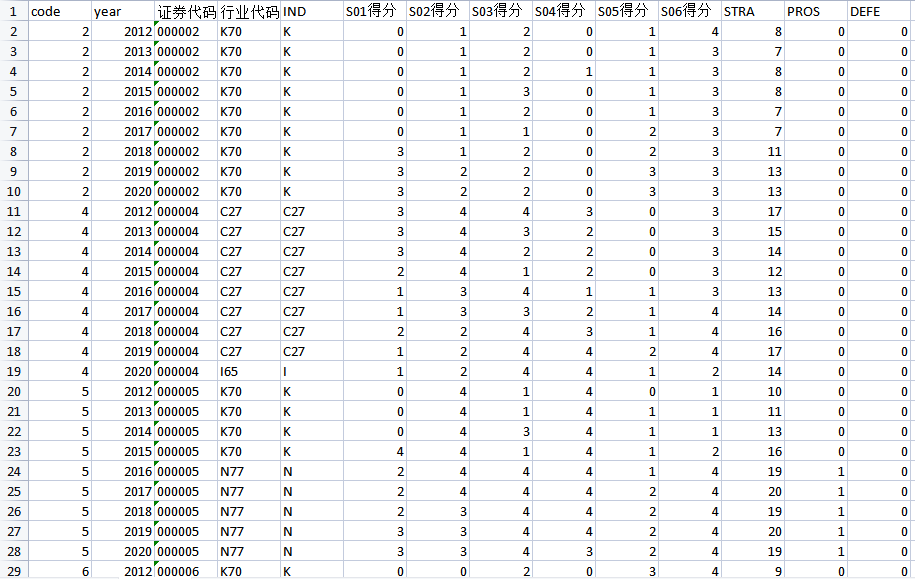The width and height of the screenshot is (915, 579).
Task: Click STRA cell 11 in row 8
Action: 753,151
